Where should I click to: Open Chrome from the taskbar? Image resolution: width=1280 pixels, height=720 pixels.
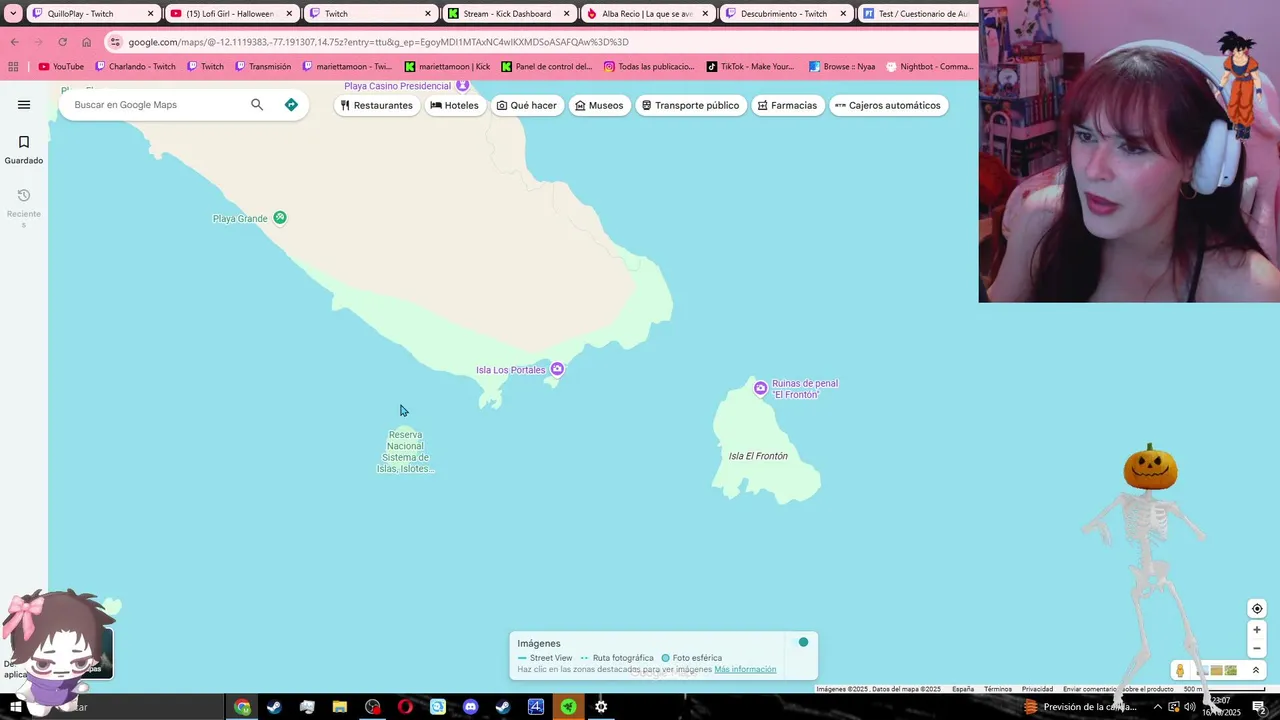[x=242, y=707]
